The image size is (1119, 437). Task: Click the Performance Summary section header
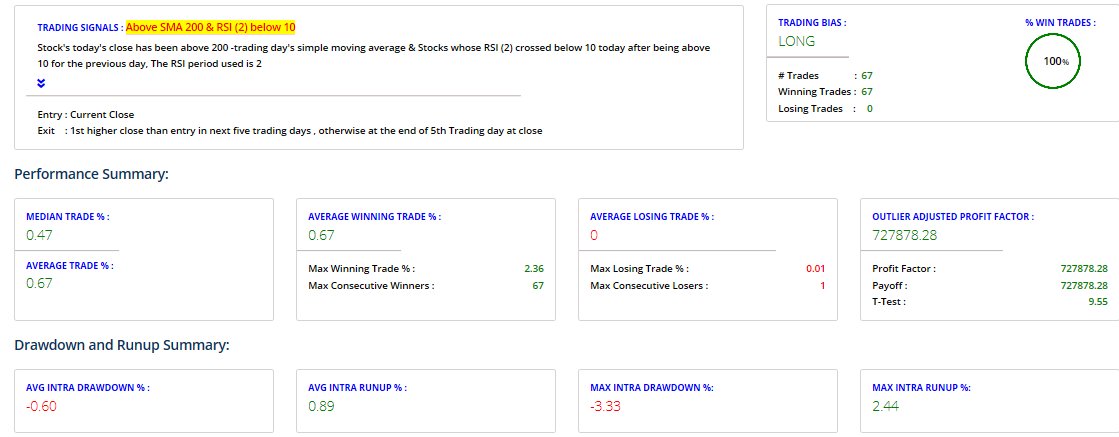tap(91, 174)
